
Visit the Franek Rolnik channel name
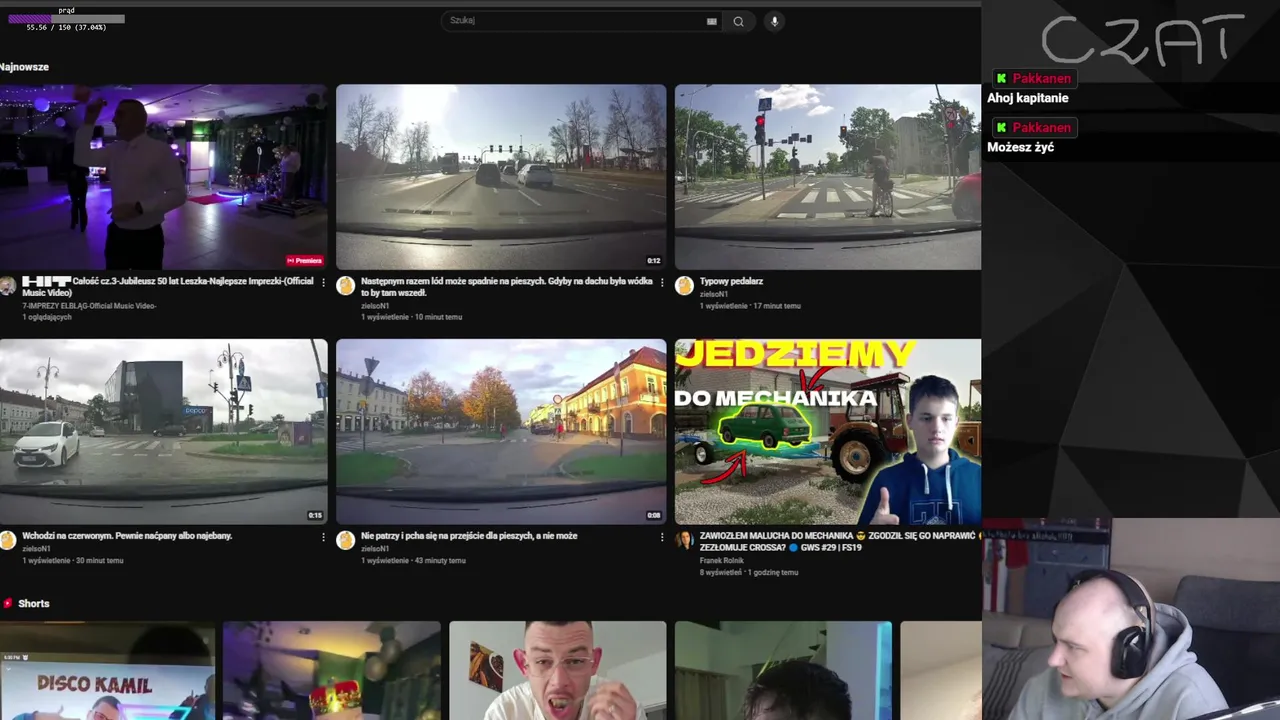722,560
